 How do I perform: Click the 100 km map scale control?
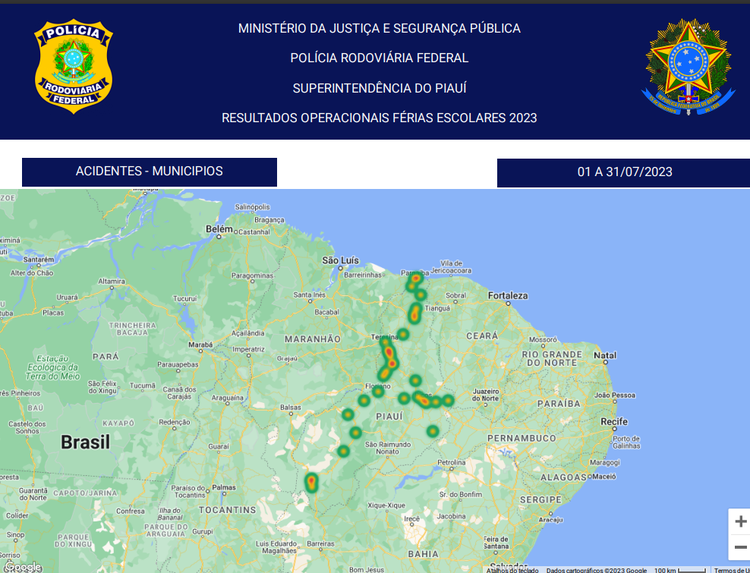[680, 570]
